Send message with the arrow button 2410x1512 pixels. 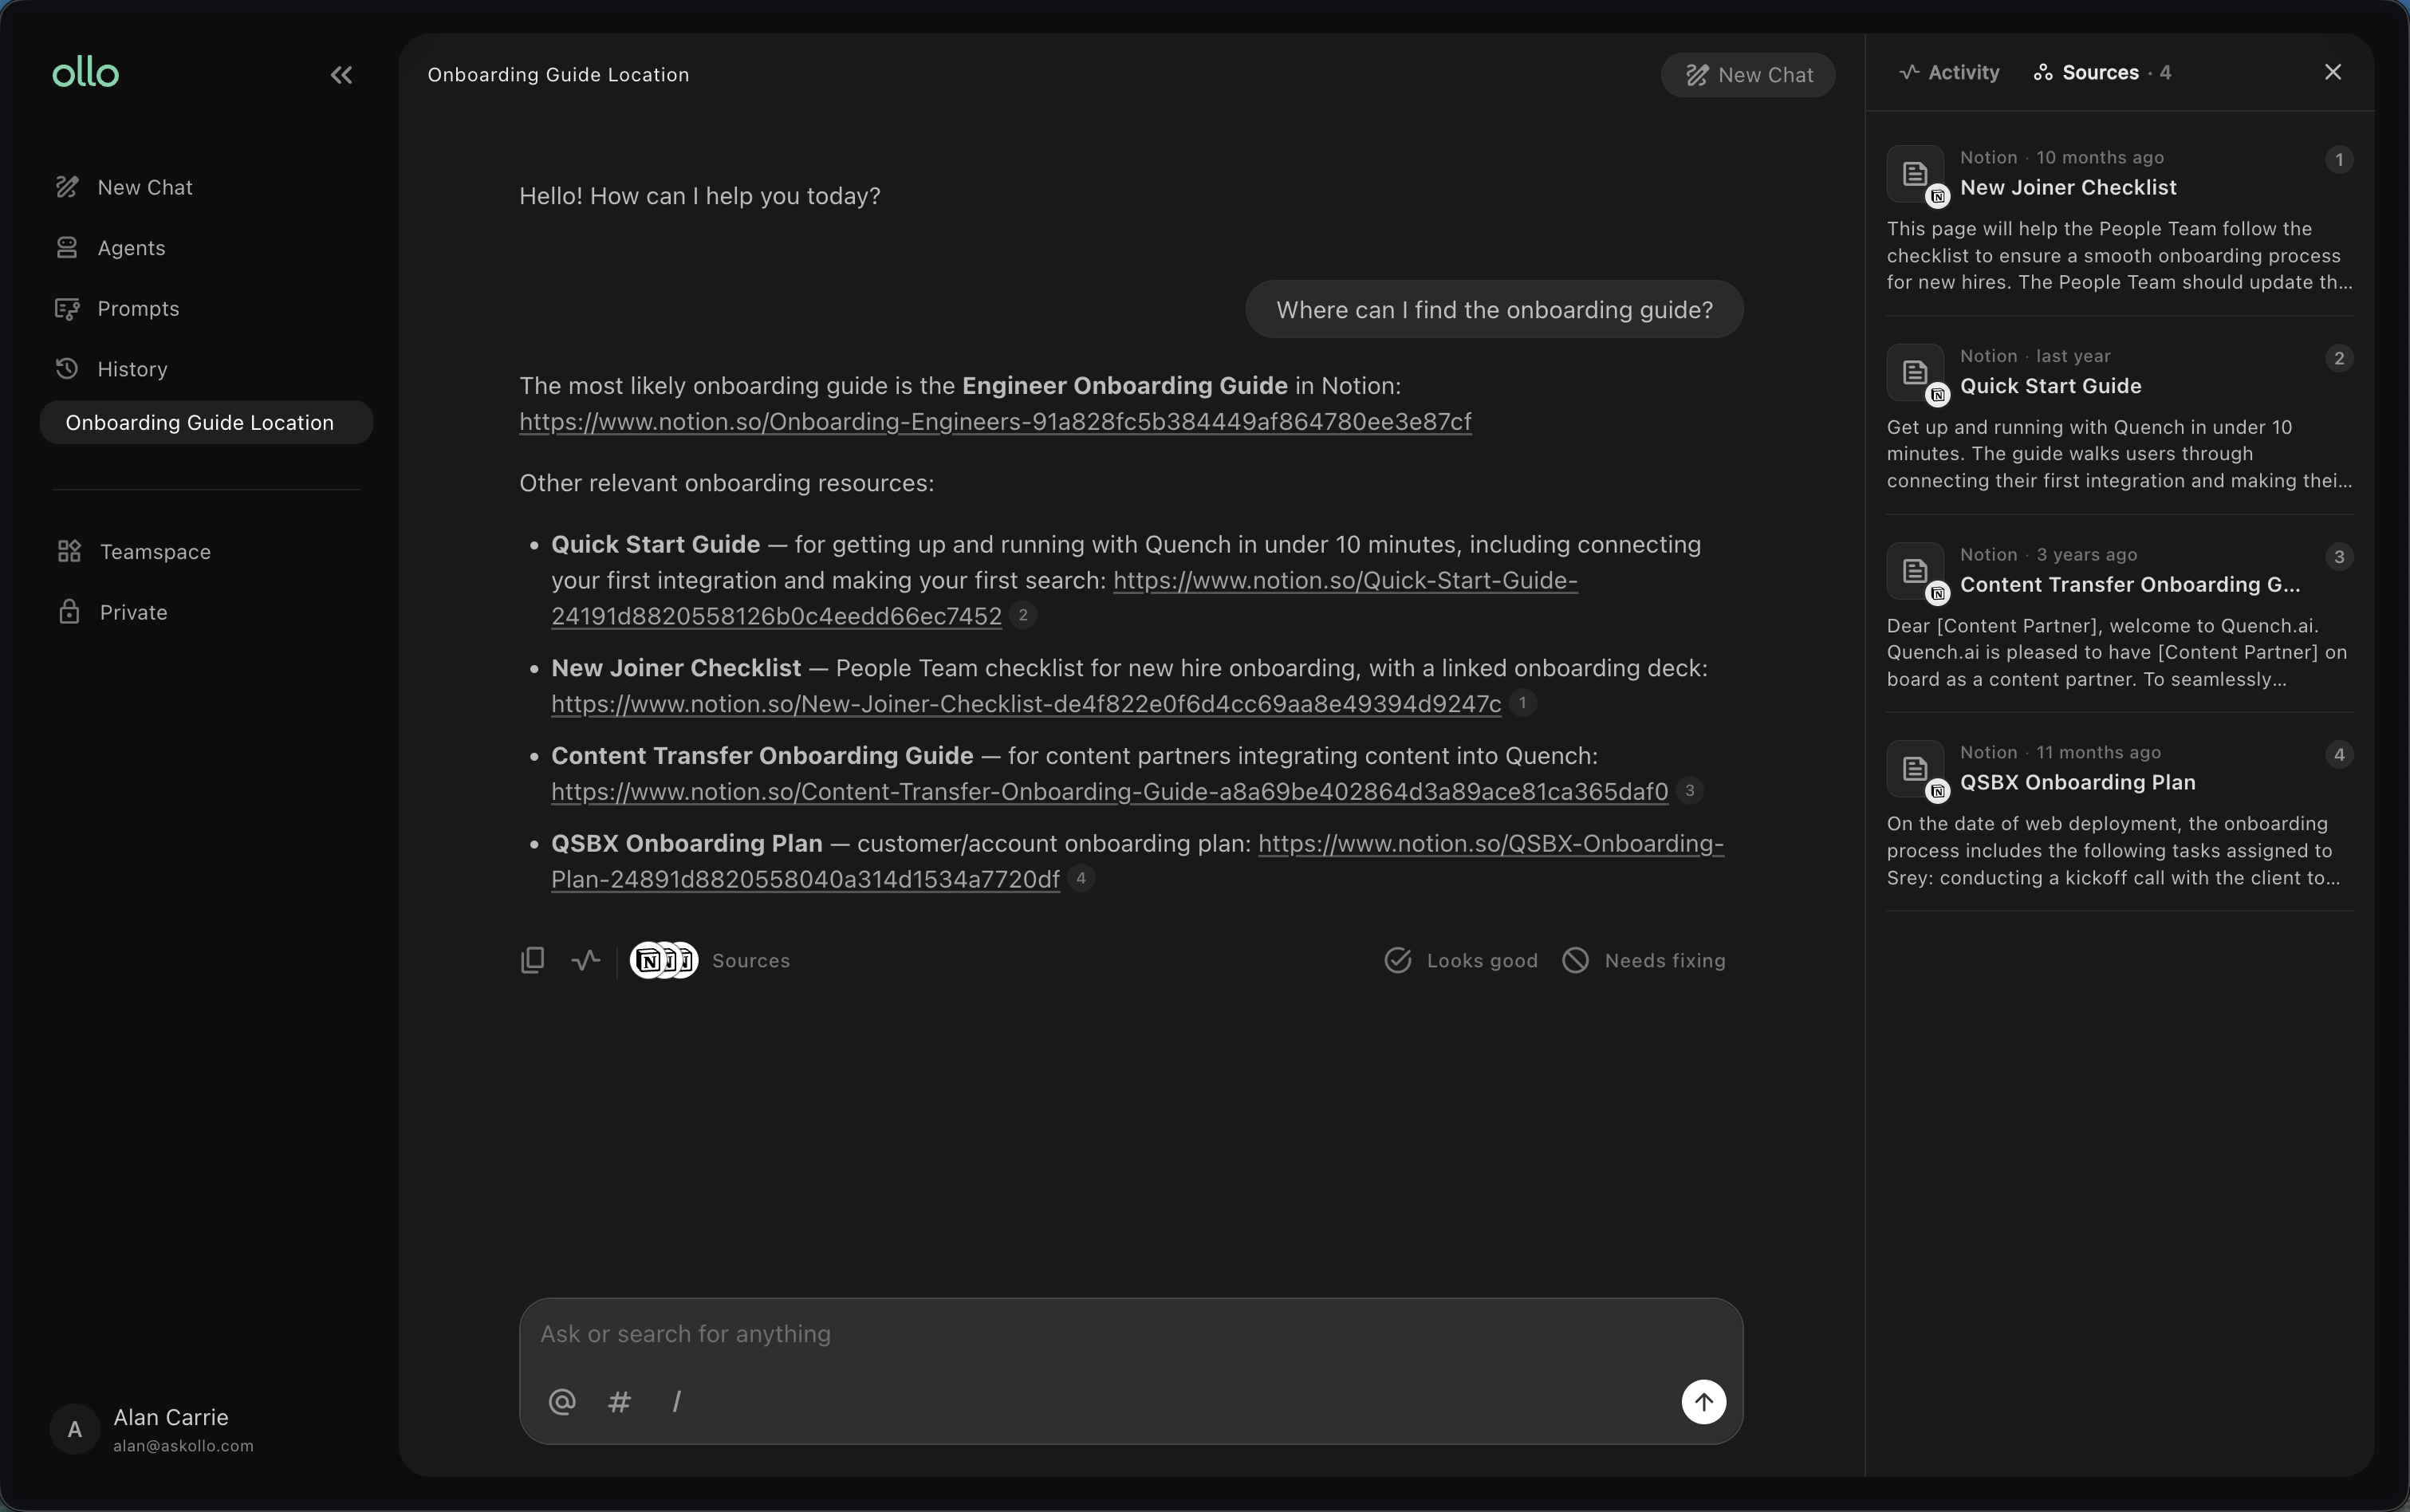[1703, 1402]
